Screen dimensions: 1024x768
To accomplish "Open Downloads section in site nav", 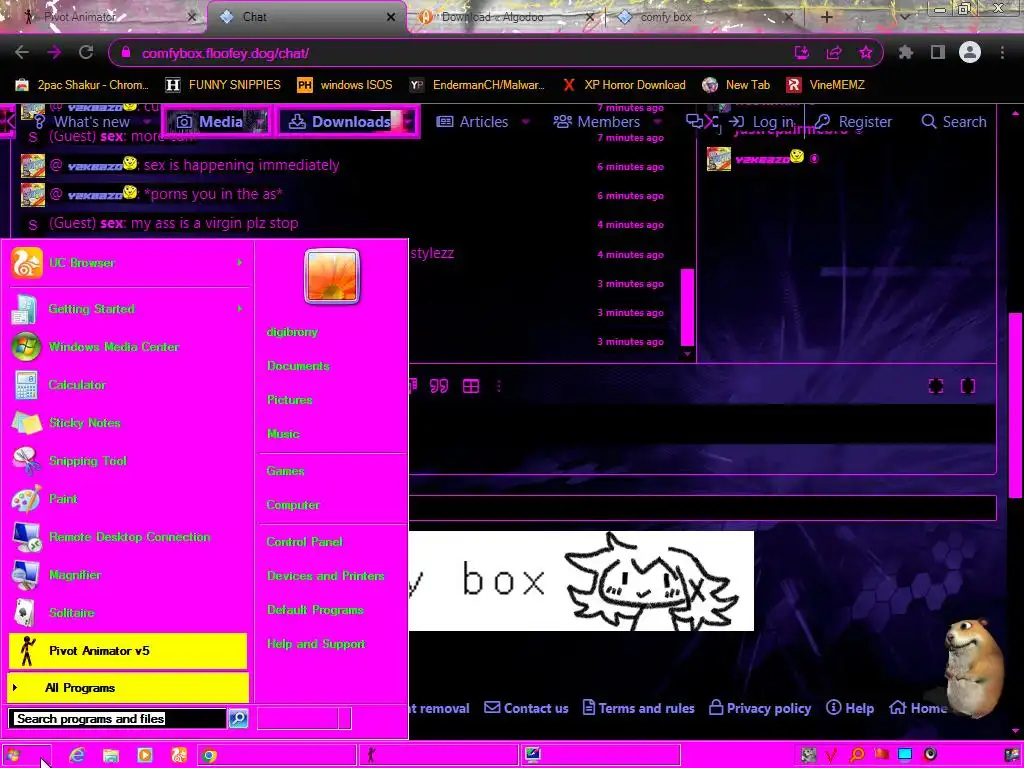I will pos(340,121).
